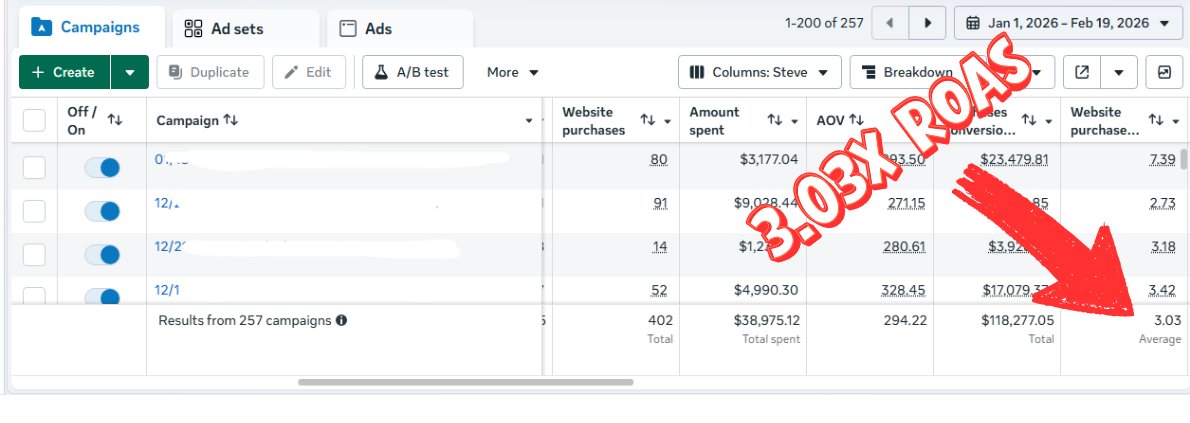Image resolution: width=1190 pixels, height=423 pixels.
Task: Open campaign link in the 3.42 row
Action: coord(167,290)
